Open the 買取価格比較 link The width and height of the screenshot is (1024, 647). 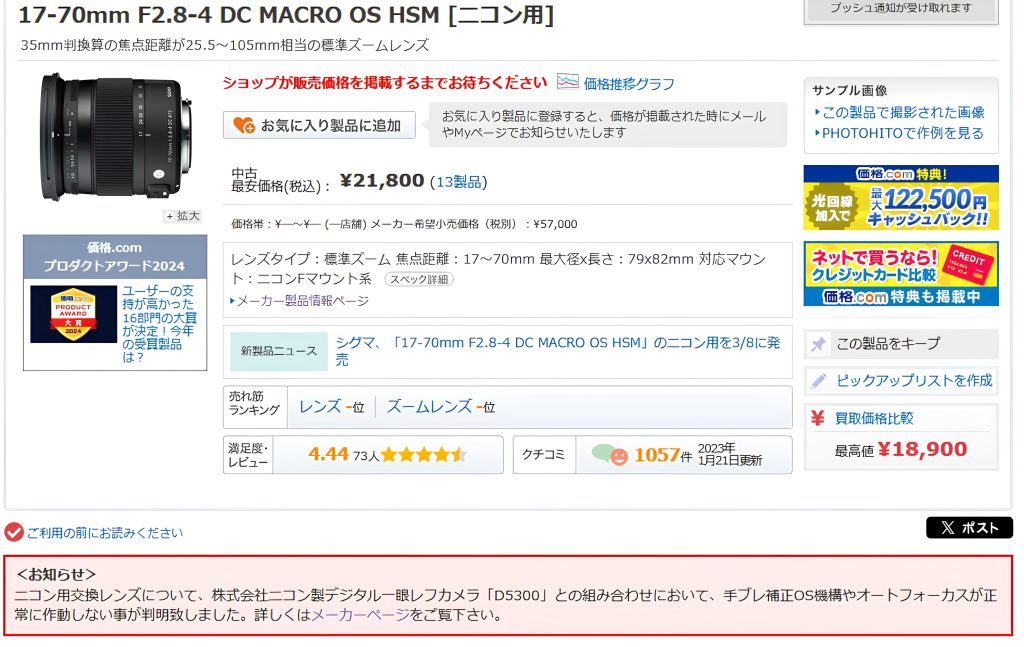click(874, 418)
